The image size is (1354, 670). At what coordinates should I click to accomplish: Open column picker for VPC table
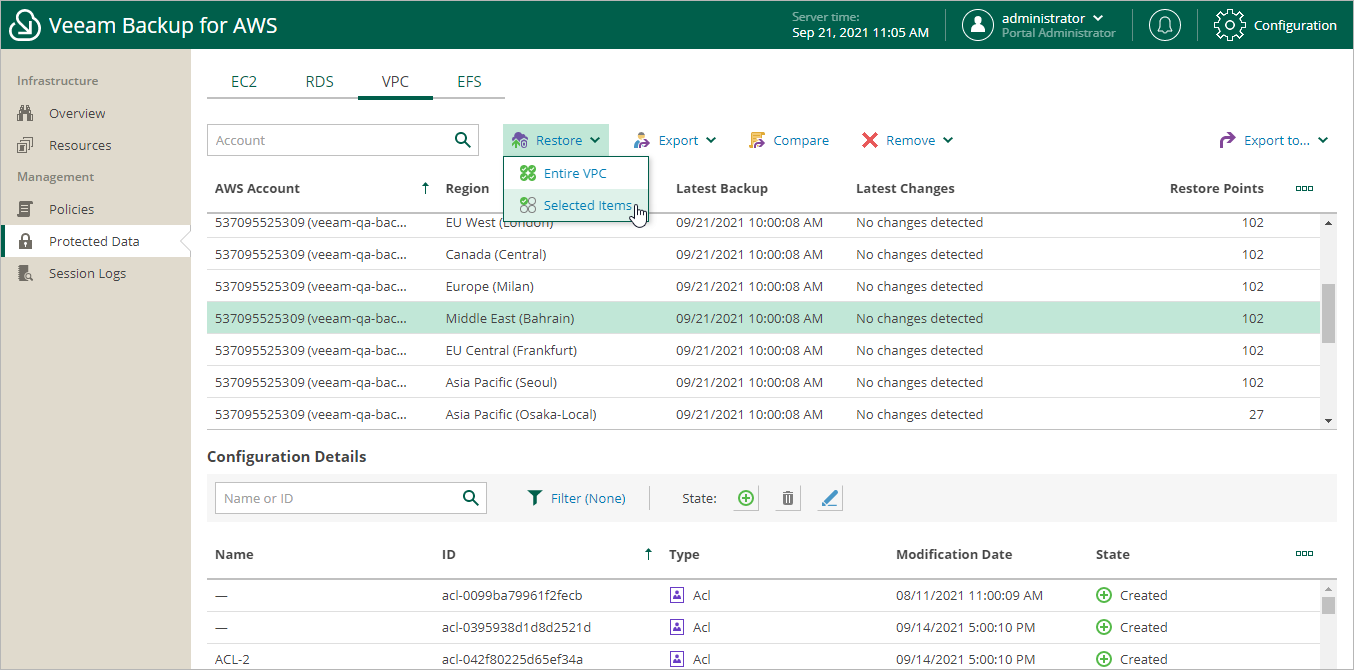(1304, 188)
